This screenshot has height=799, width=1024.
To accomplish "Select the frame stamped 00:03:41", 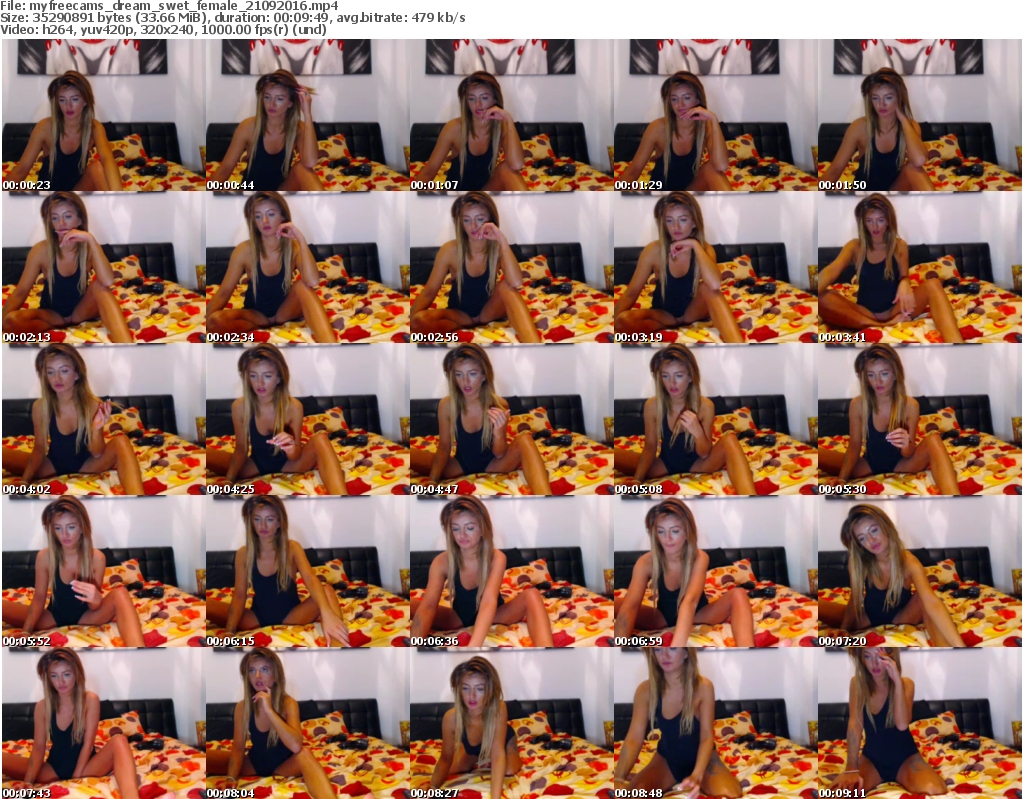I will 920,267.
